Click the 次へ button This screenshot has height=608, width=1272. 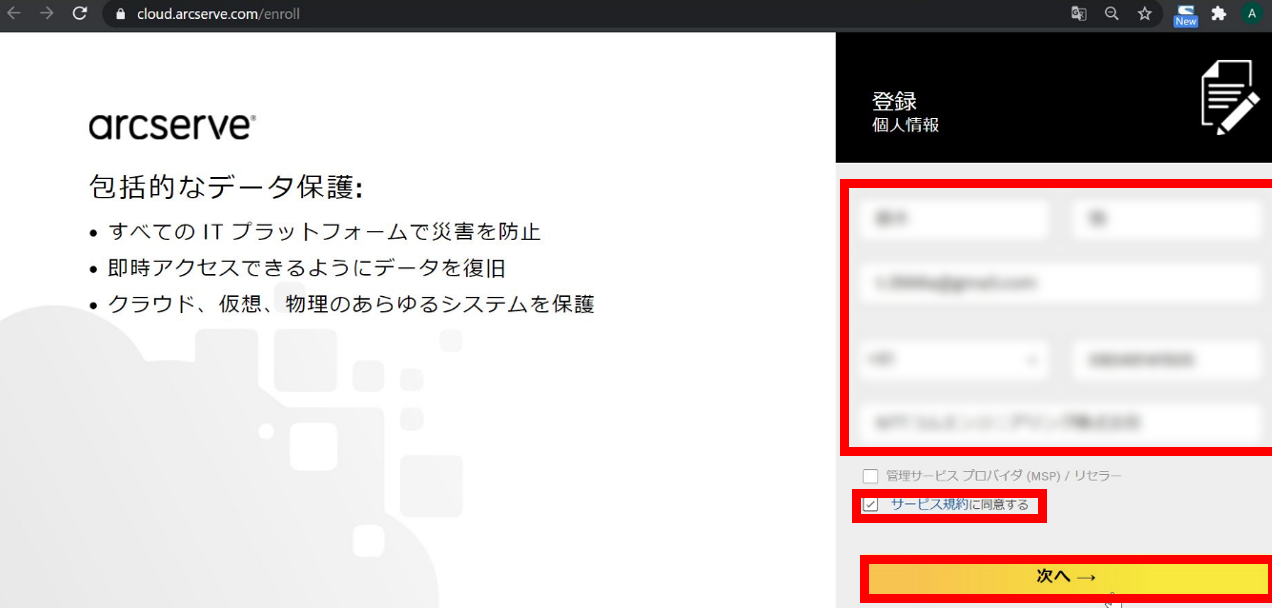coord(1068,577)
